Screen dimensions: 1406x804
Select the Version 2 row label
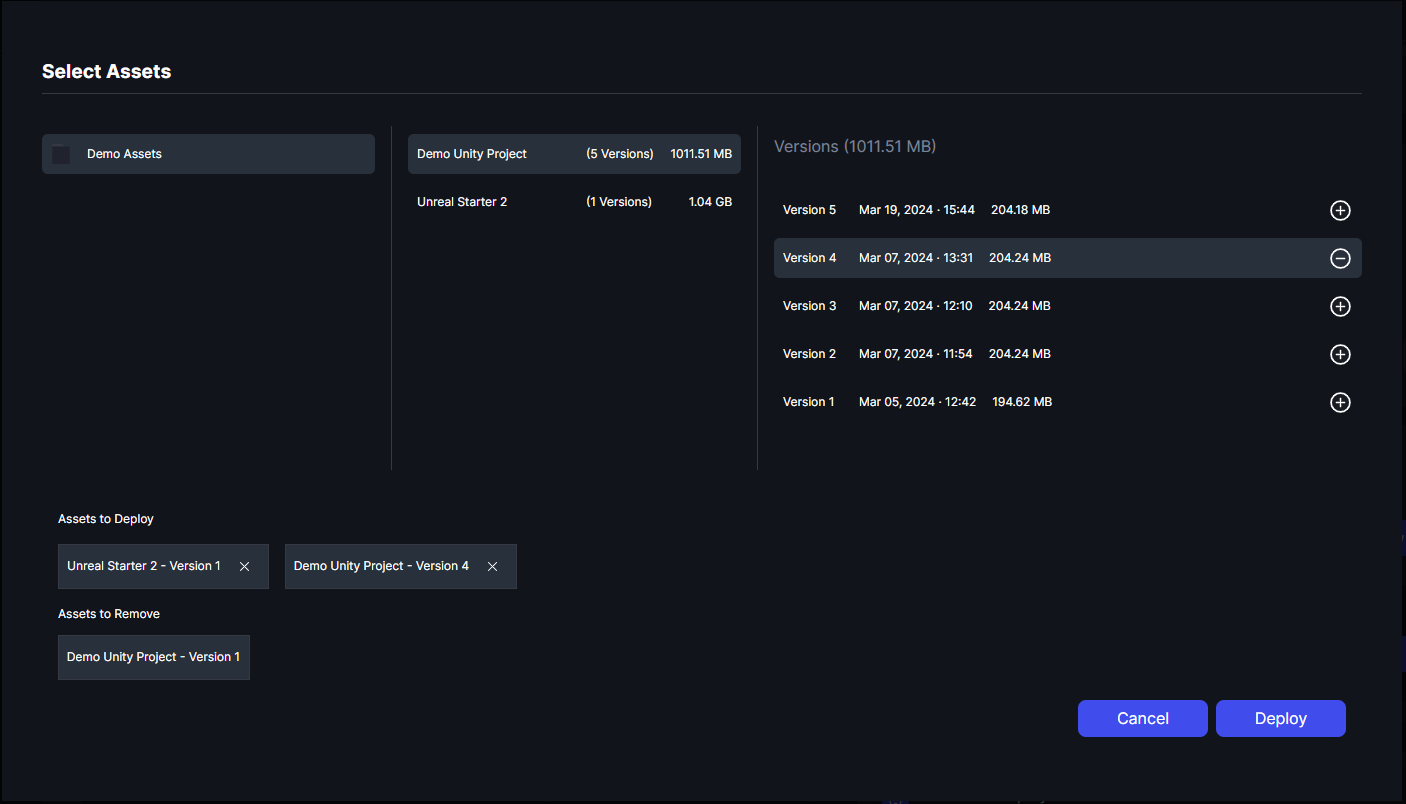pos(809,354)
